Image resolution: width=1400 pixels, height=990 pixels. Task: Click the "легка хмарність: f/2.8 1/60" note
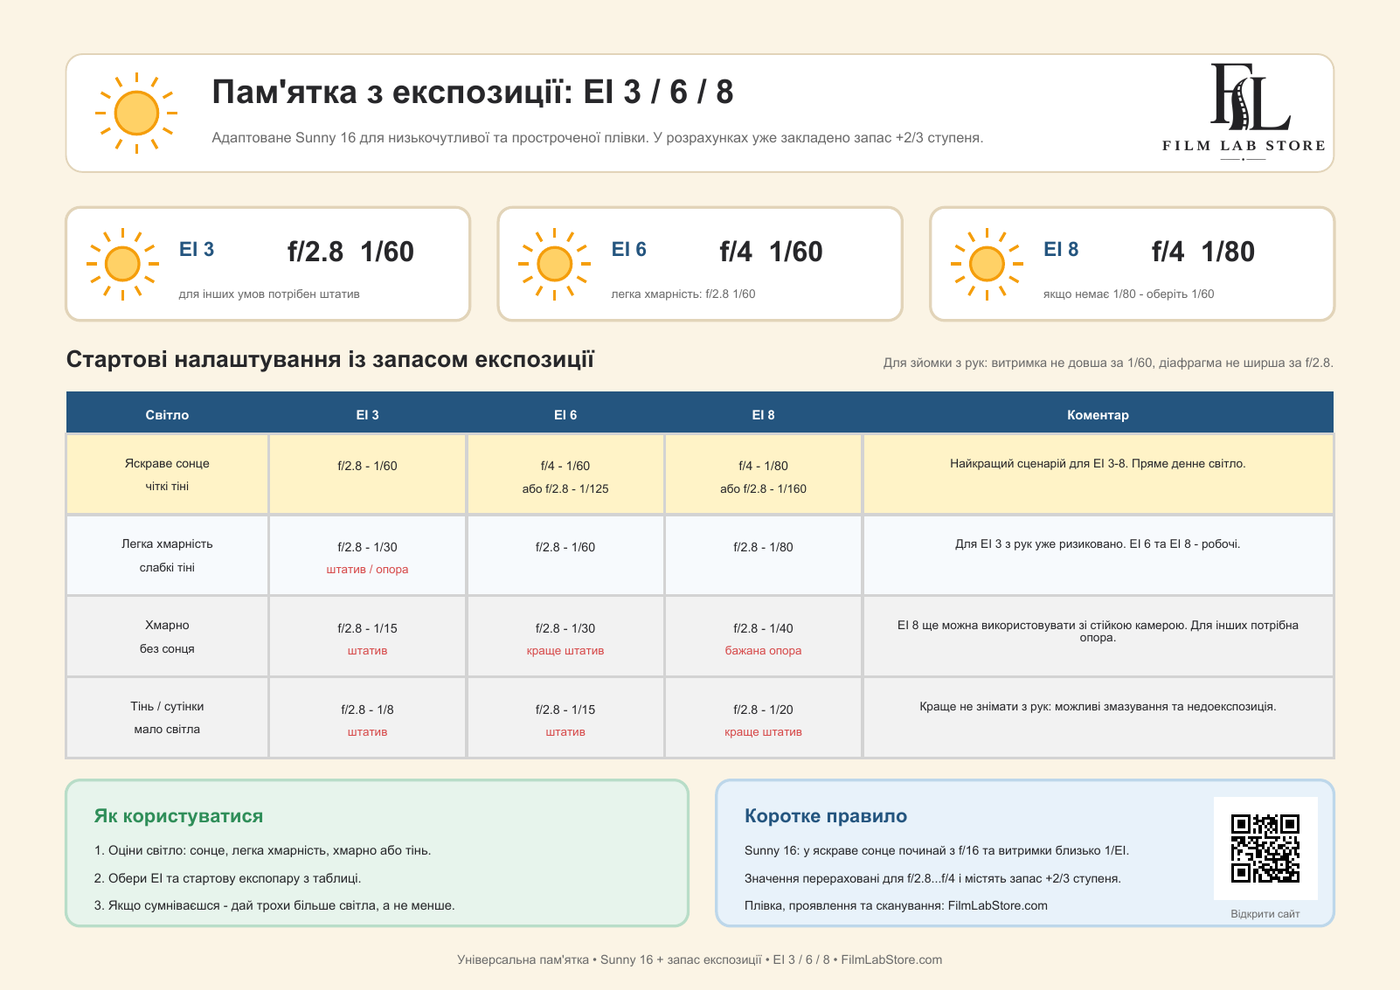pos(683,294)
